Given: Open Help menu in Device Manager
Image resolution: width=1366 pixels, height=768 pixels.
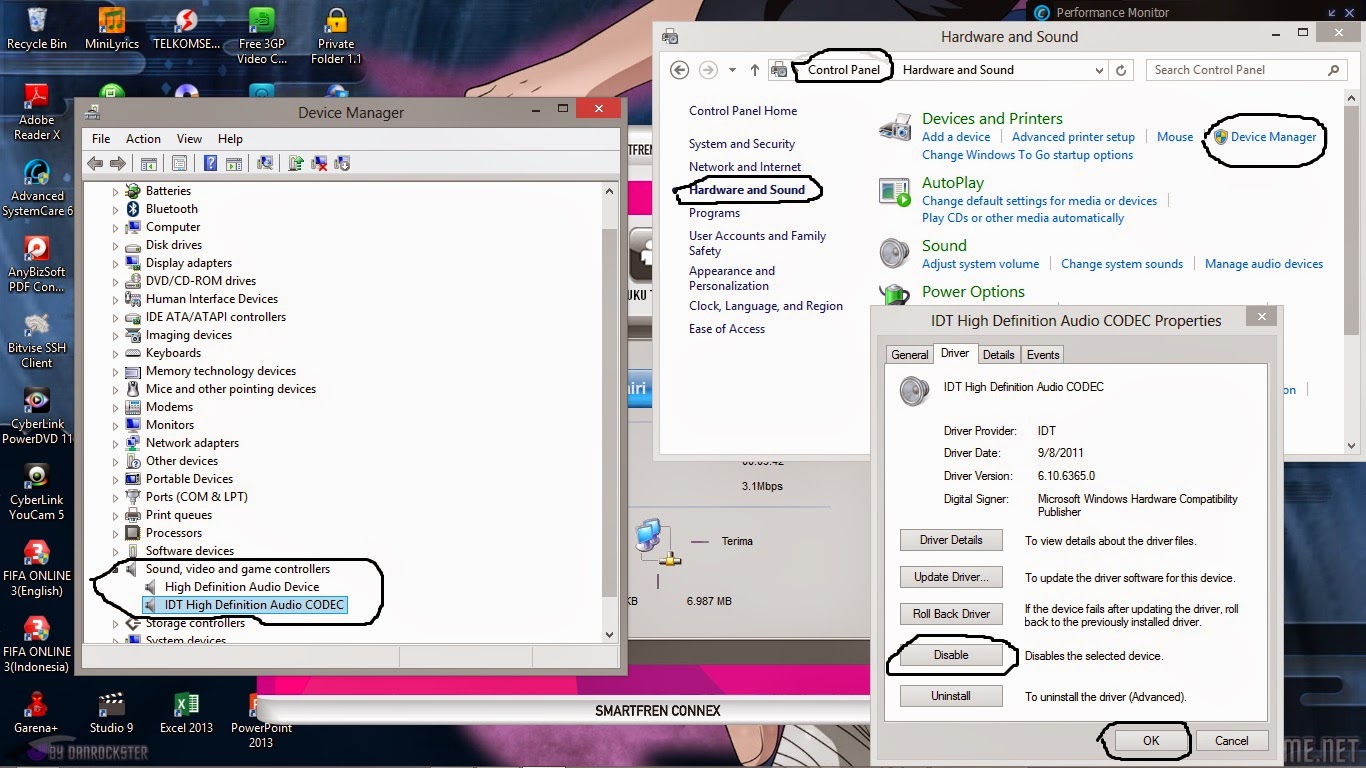Looking at the screenshot, I should coord(230,139).
